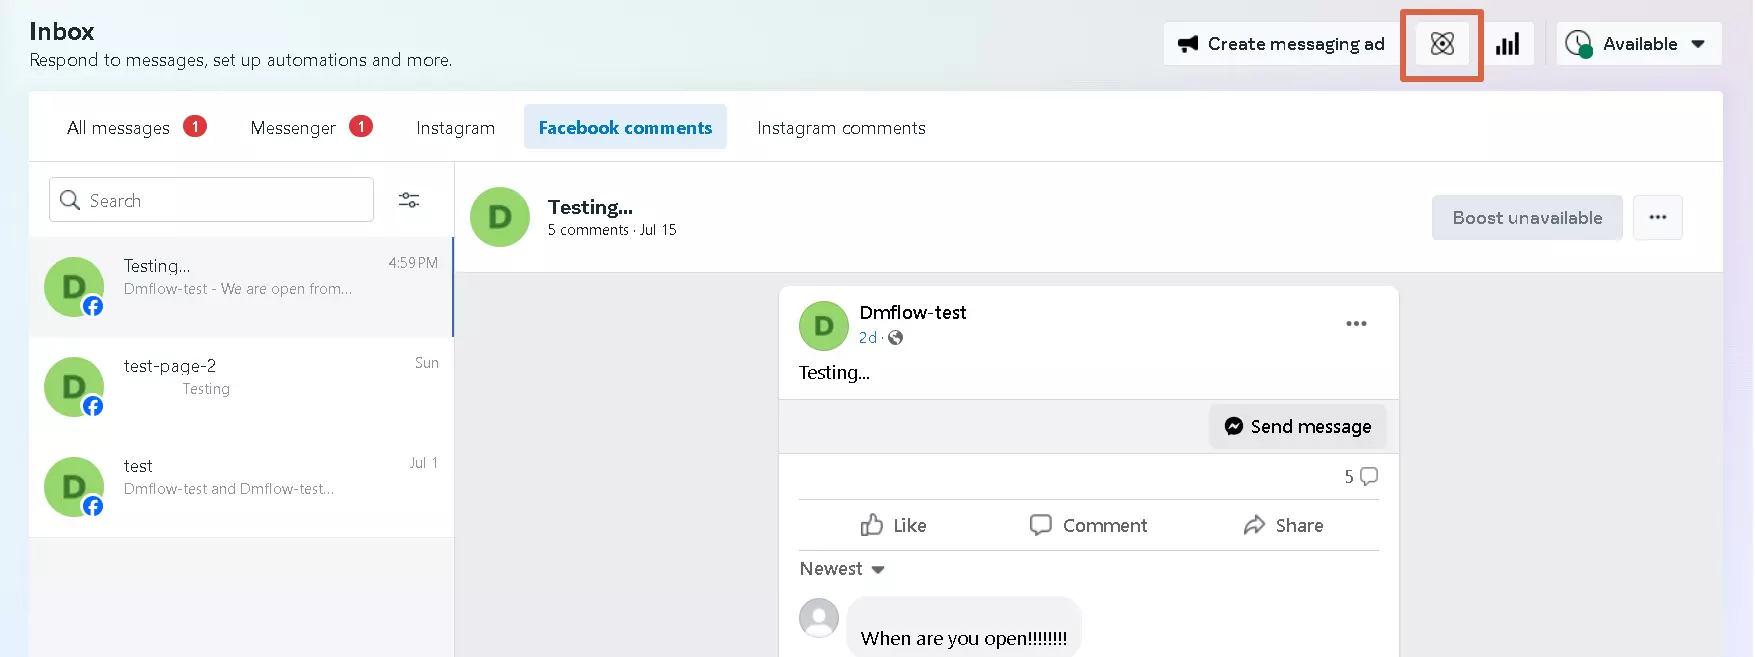The width and height of the screenshot is (1755, 657).
Task: Open the Instagram tab
Action: click(455, 128)
